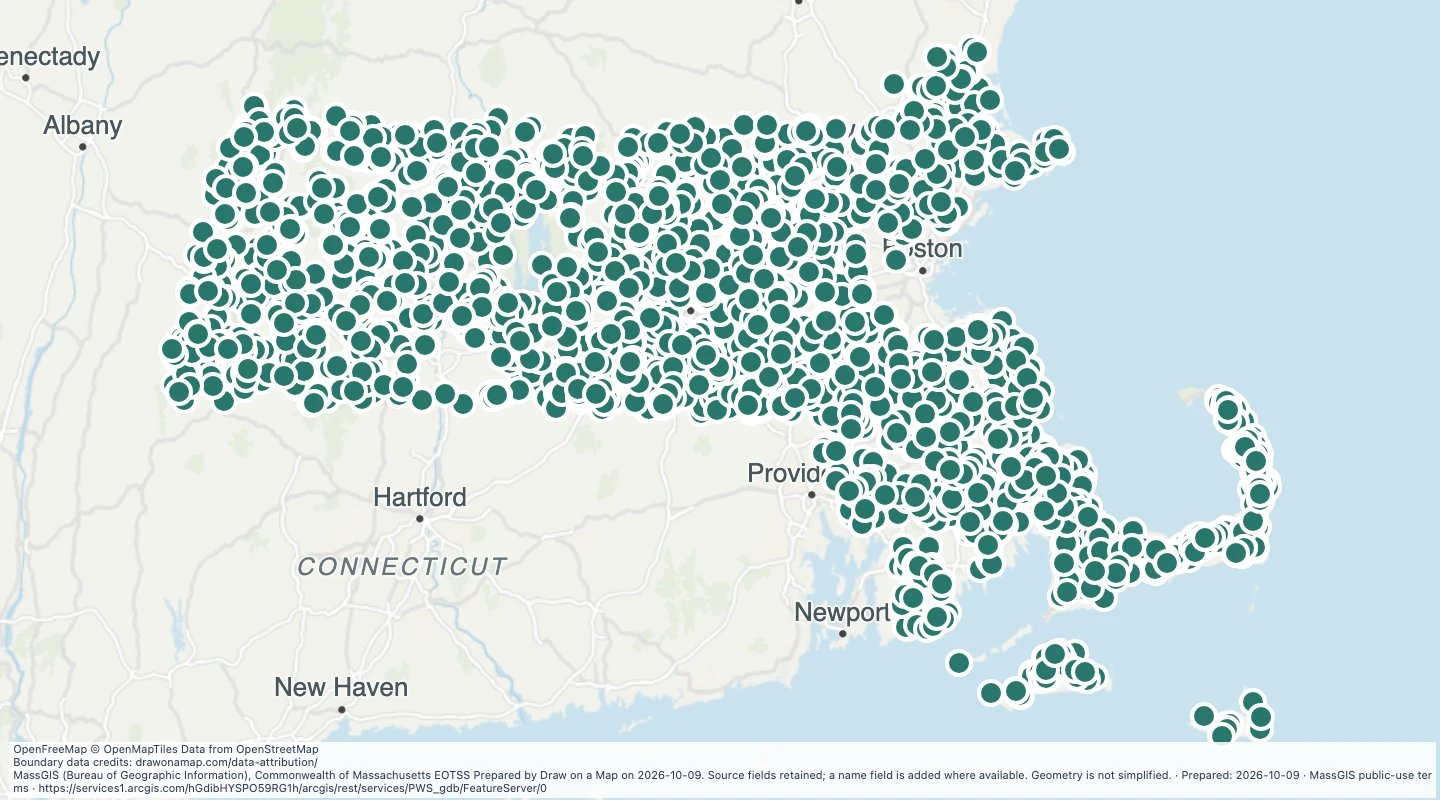The height and width of the screenshot is (800, 1440).
Task: Click the CONNECTICUT state label
Action: click(403, 567)
